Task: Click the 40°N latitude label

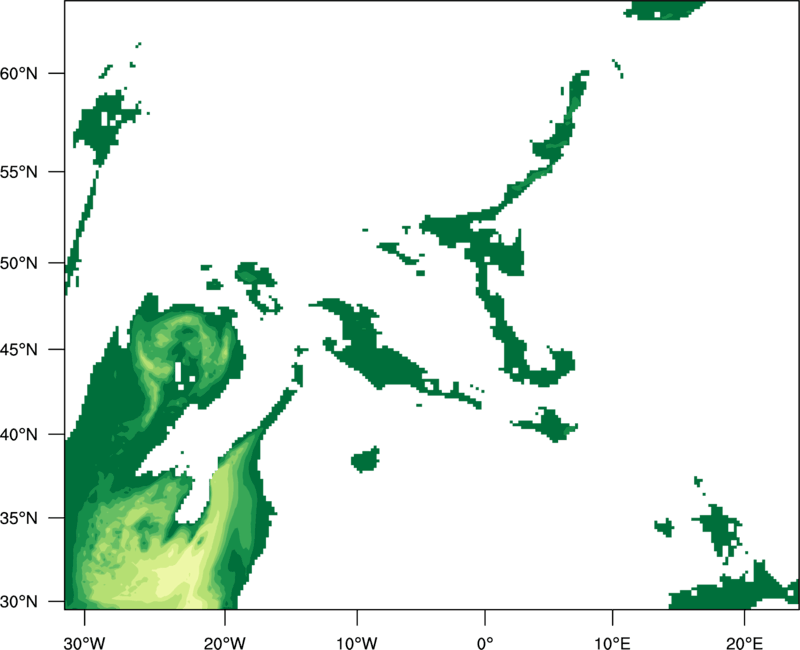Action: (x=18, y=435)
